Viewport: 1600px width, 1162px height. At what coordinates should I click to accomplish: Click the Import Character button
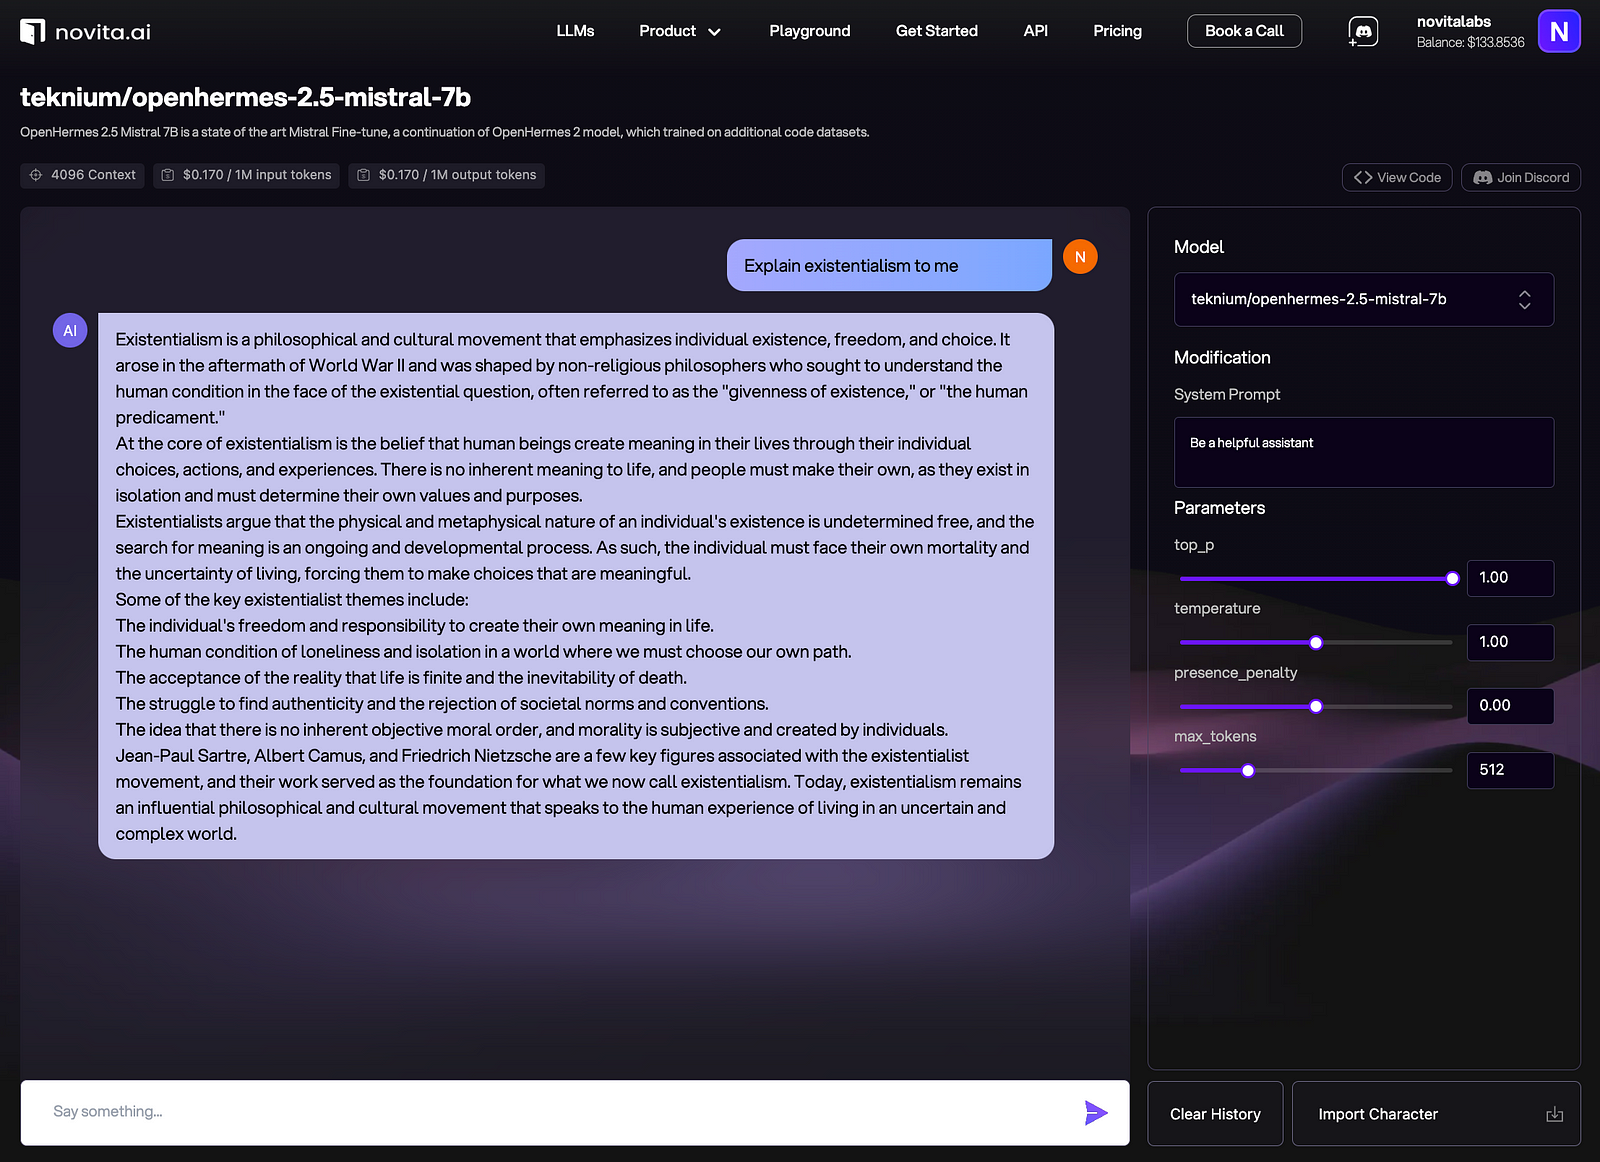pos(1436,1114)
